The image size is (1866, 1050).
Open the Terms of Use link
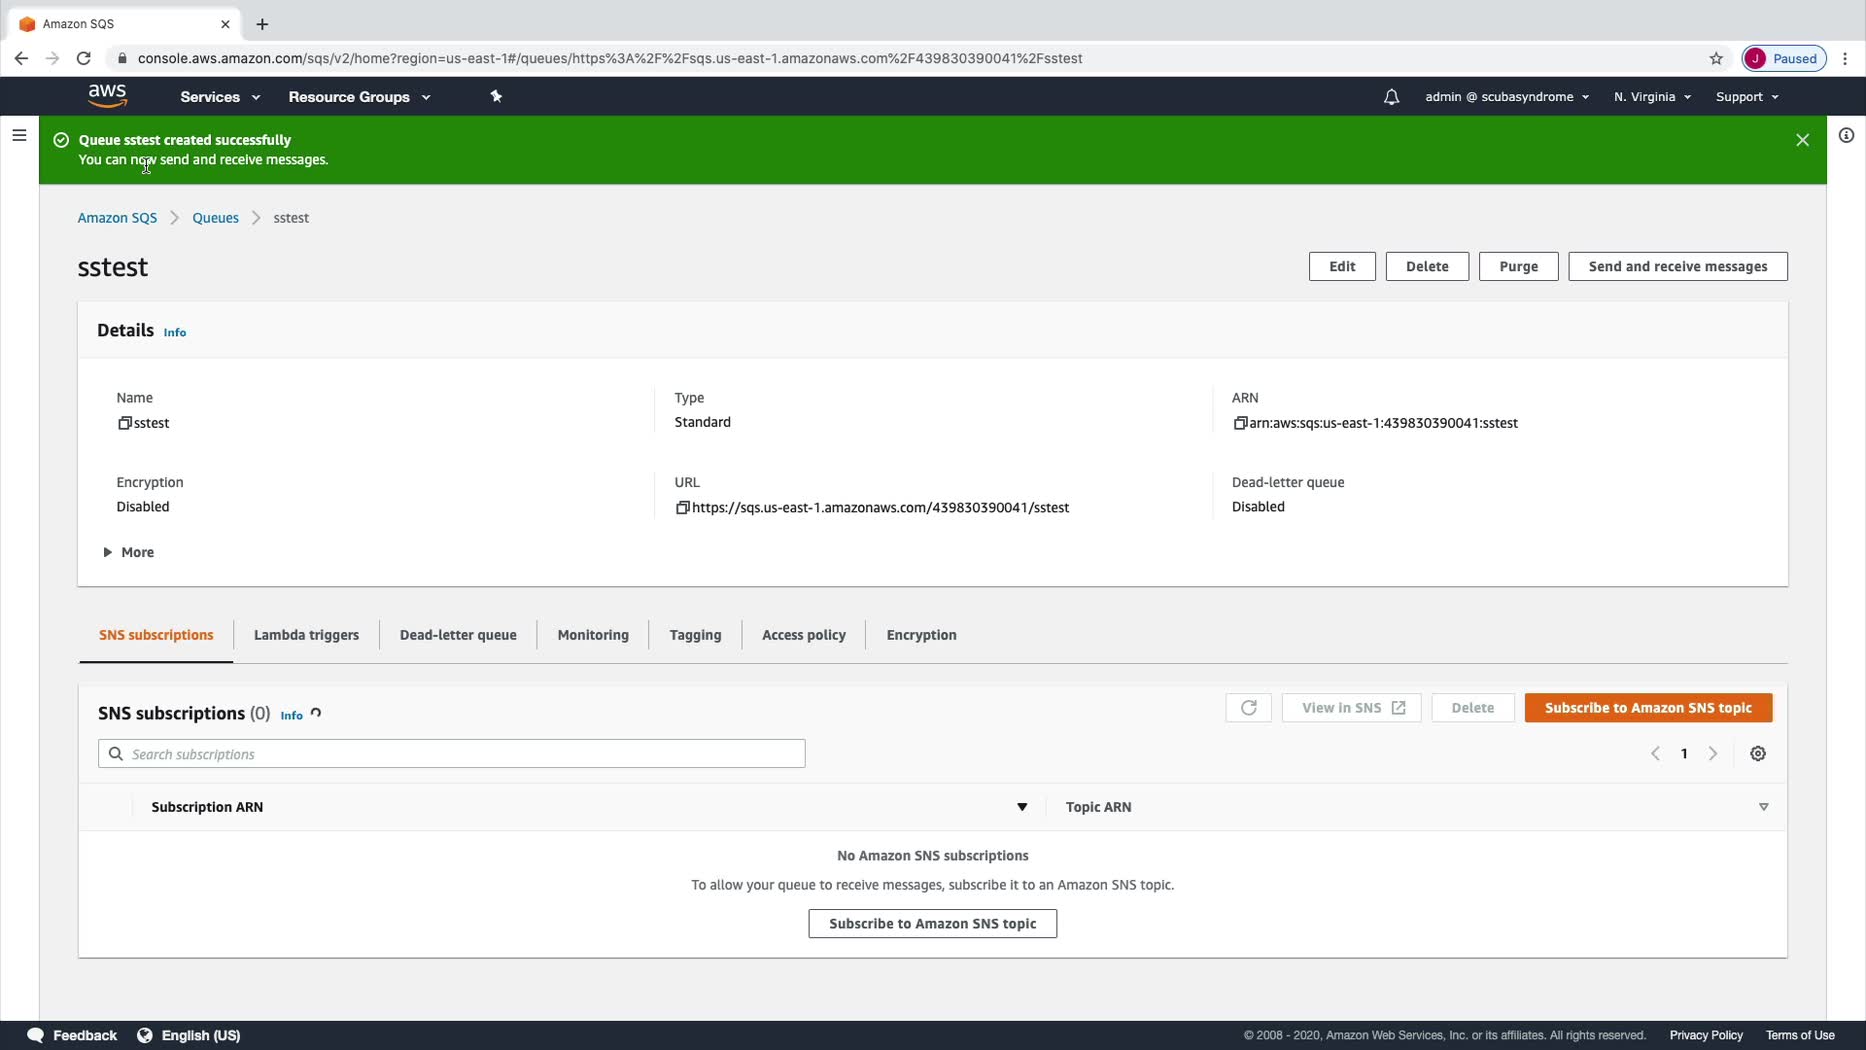pyautogui.click(x=1800, y=1035)
